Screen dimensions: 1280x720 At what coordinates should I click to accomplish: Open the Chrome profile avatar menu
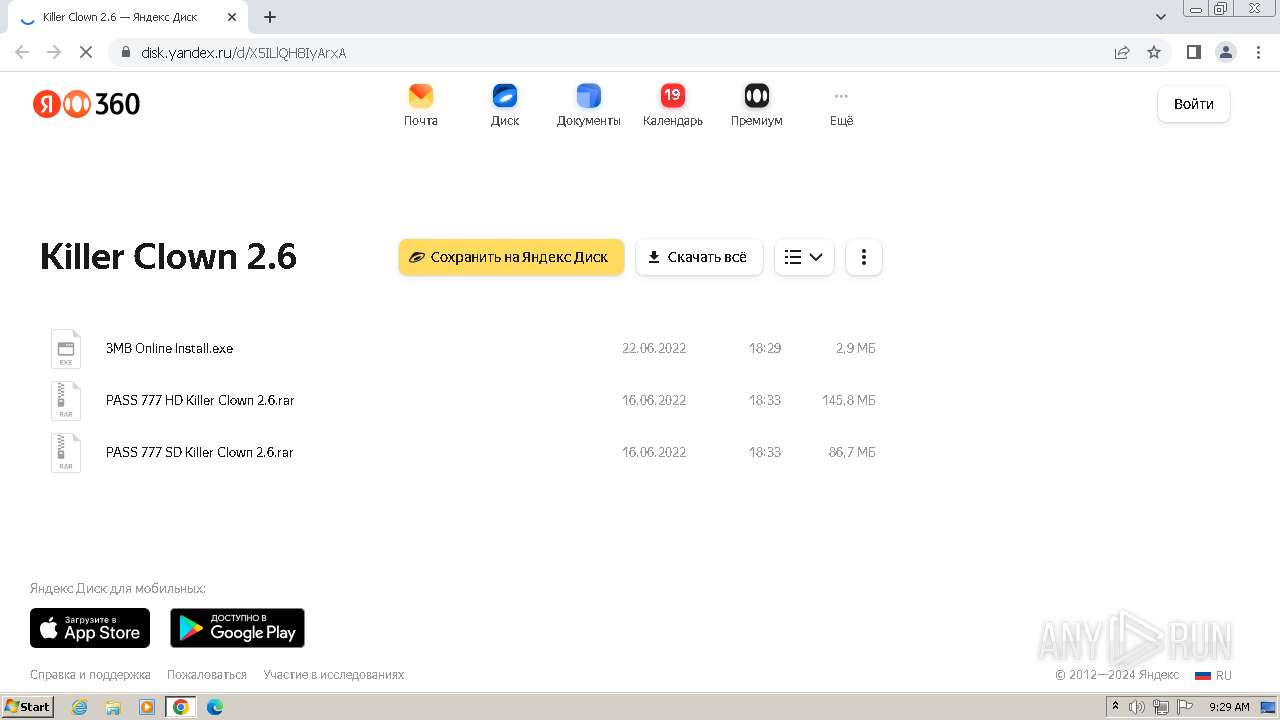click(x=1225, y=52)
